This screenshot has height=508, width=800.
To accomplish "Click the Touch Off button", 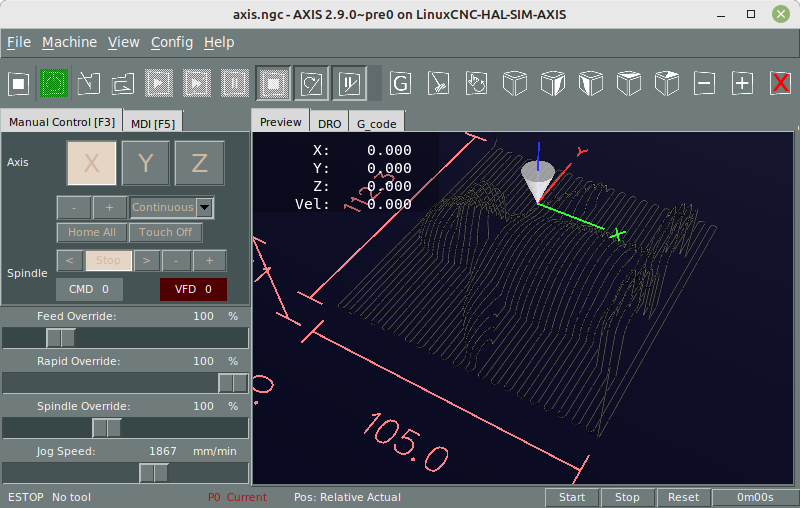I will point(165,233).
